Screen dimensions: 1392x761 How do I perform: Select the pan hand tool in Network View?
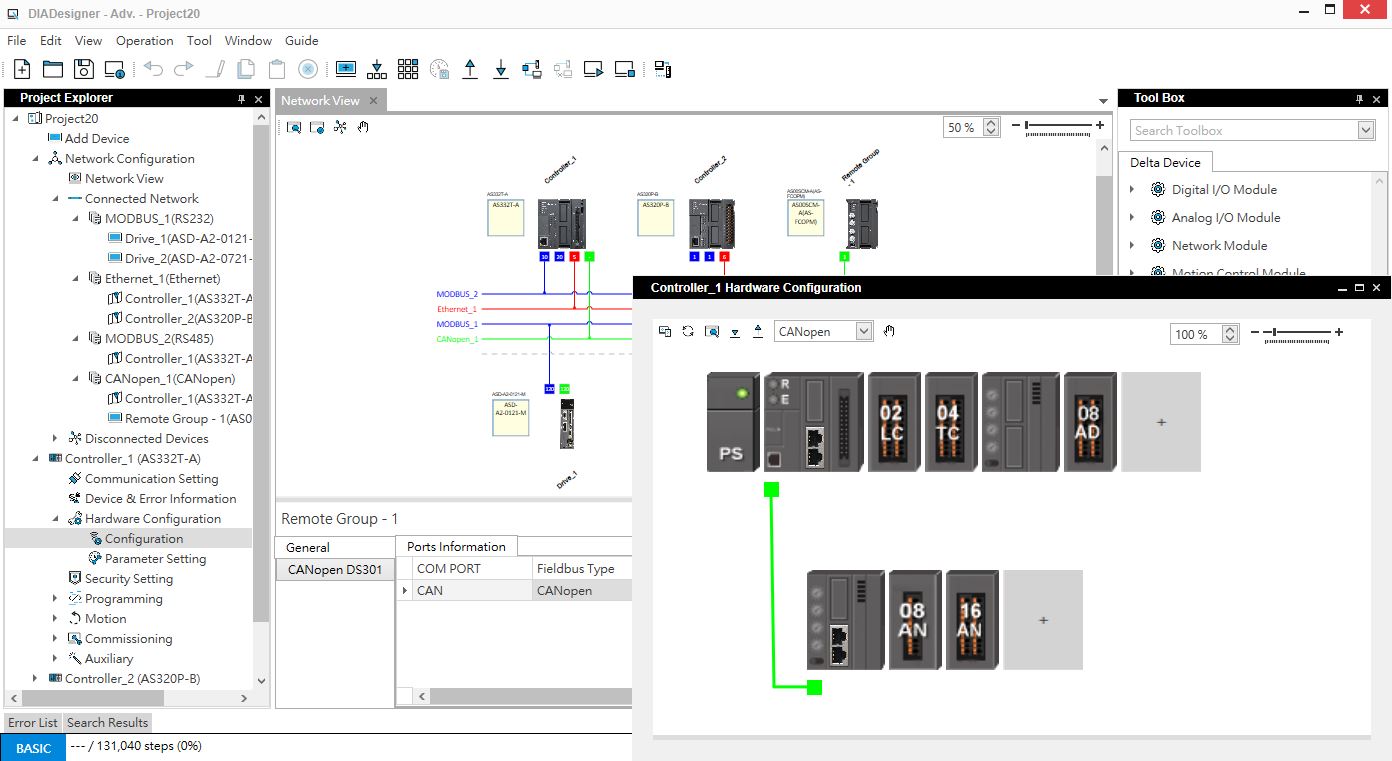point(363,127)
